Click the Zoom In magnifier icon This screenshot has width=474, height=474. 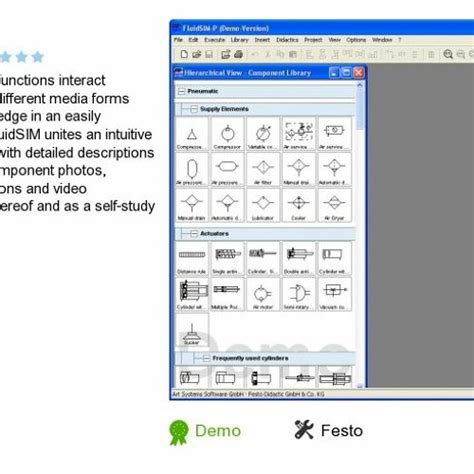(x=448, y=54)
